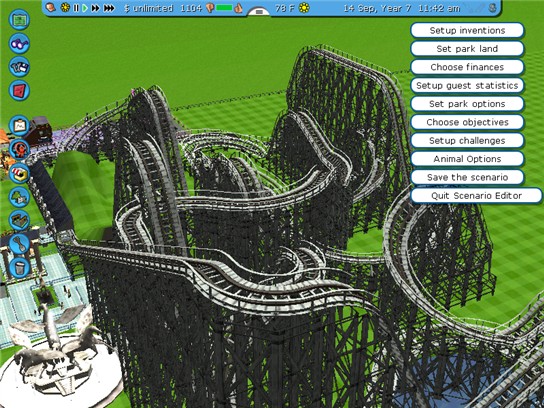Open the Setup inventions menu
544x408 pixels.
467,31
